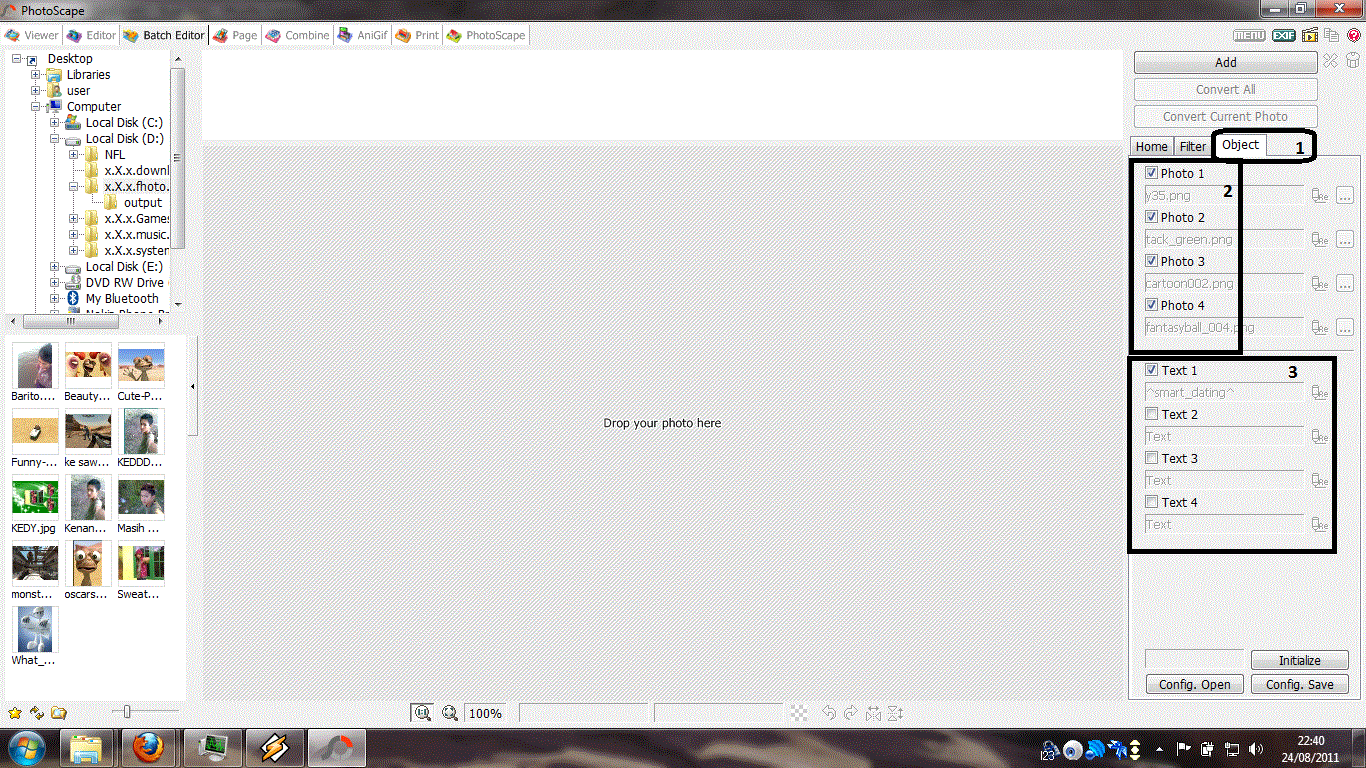The width and height of the screenshot is (1366, 768).
Task: Open the MENU icon at top right
Action: click(x=1250, y=35)
